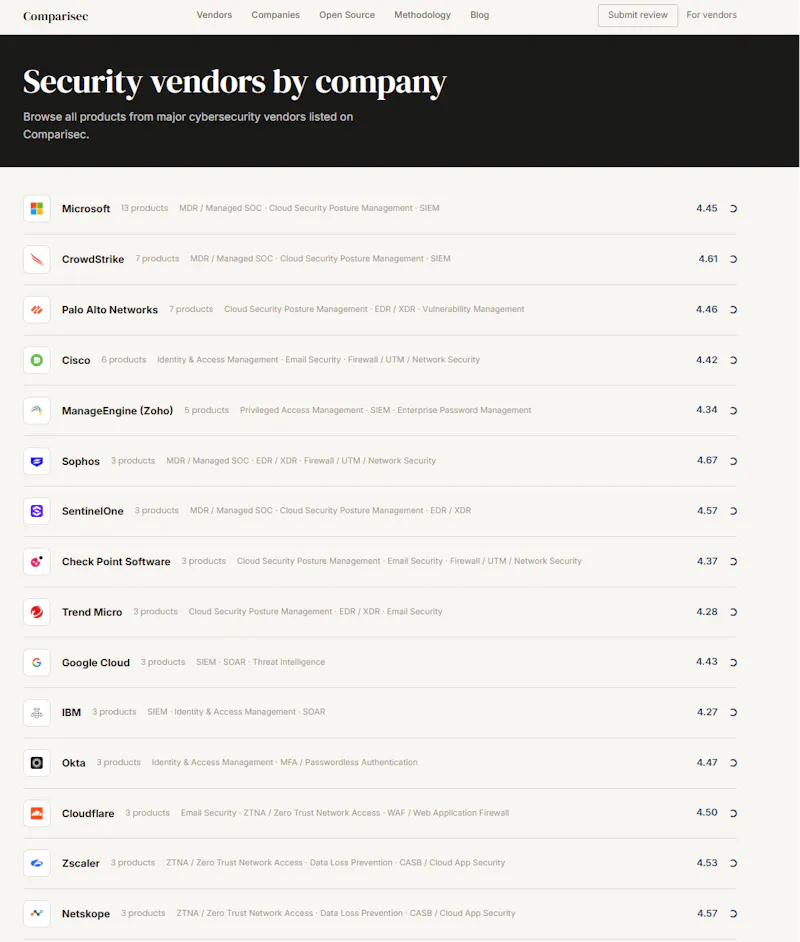Image resolution: width=800 pixels, height=942 pixels.
Task: Click the '5 products' label for ManageEngine
Action: click(207, 410)
